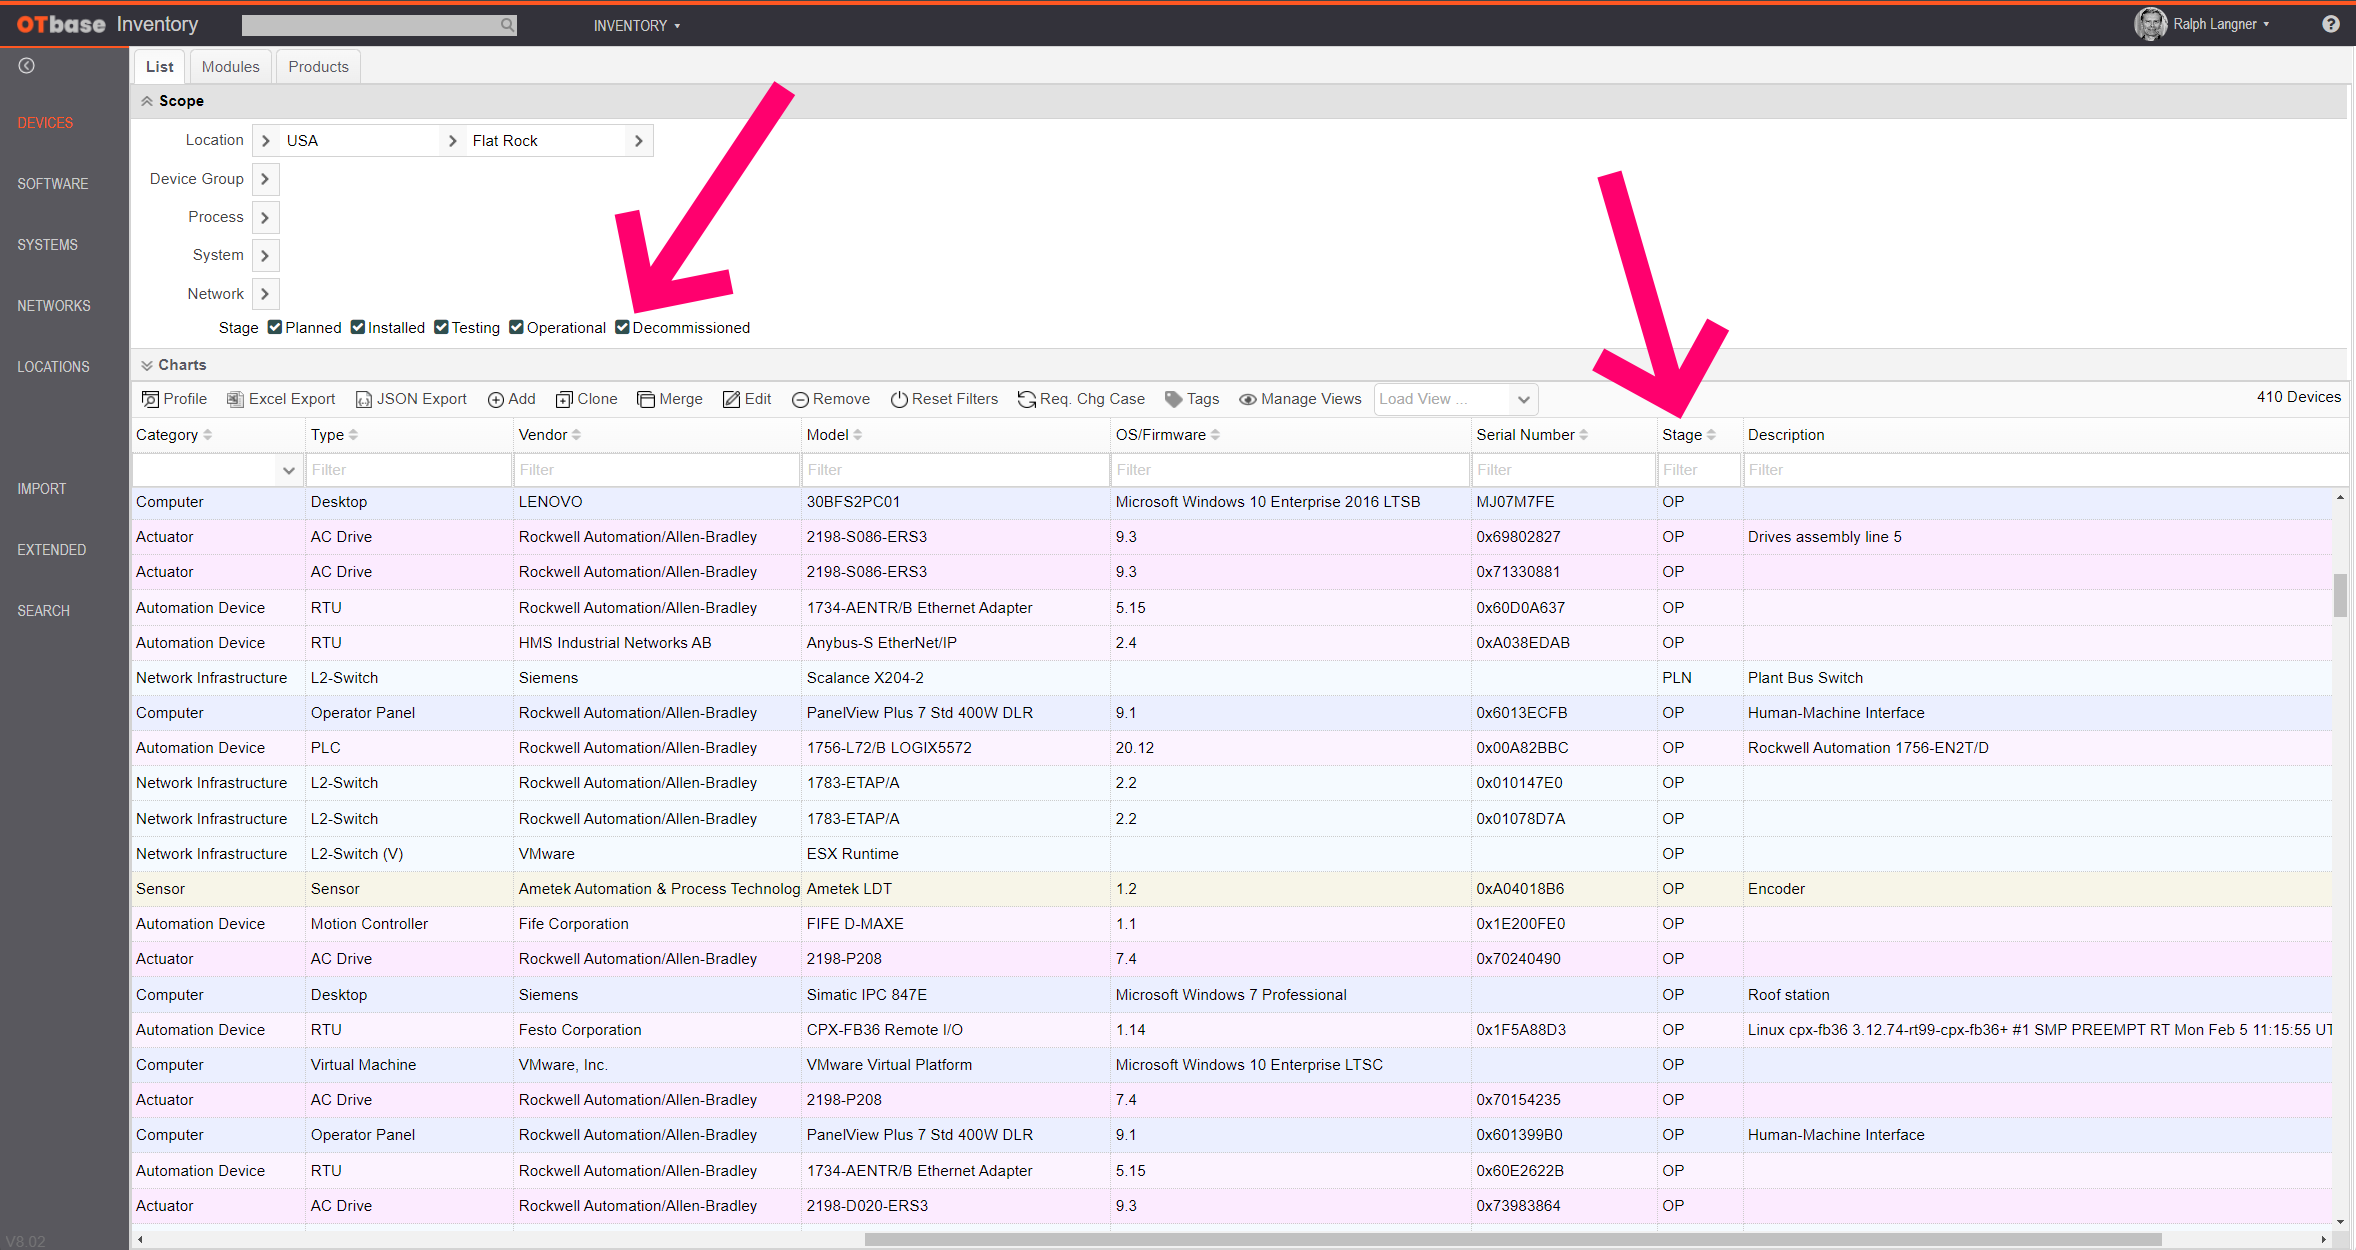Select the Scalance X204-2 row

pyautogui.click(x=1232, y=678)
